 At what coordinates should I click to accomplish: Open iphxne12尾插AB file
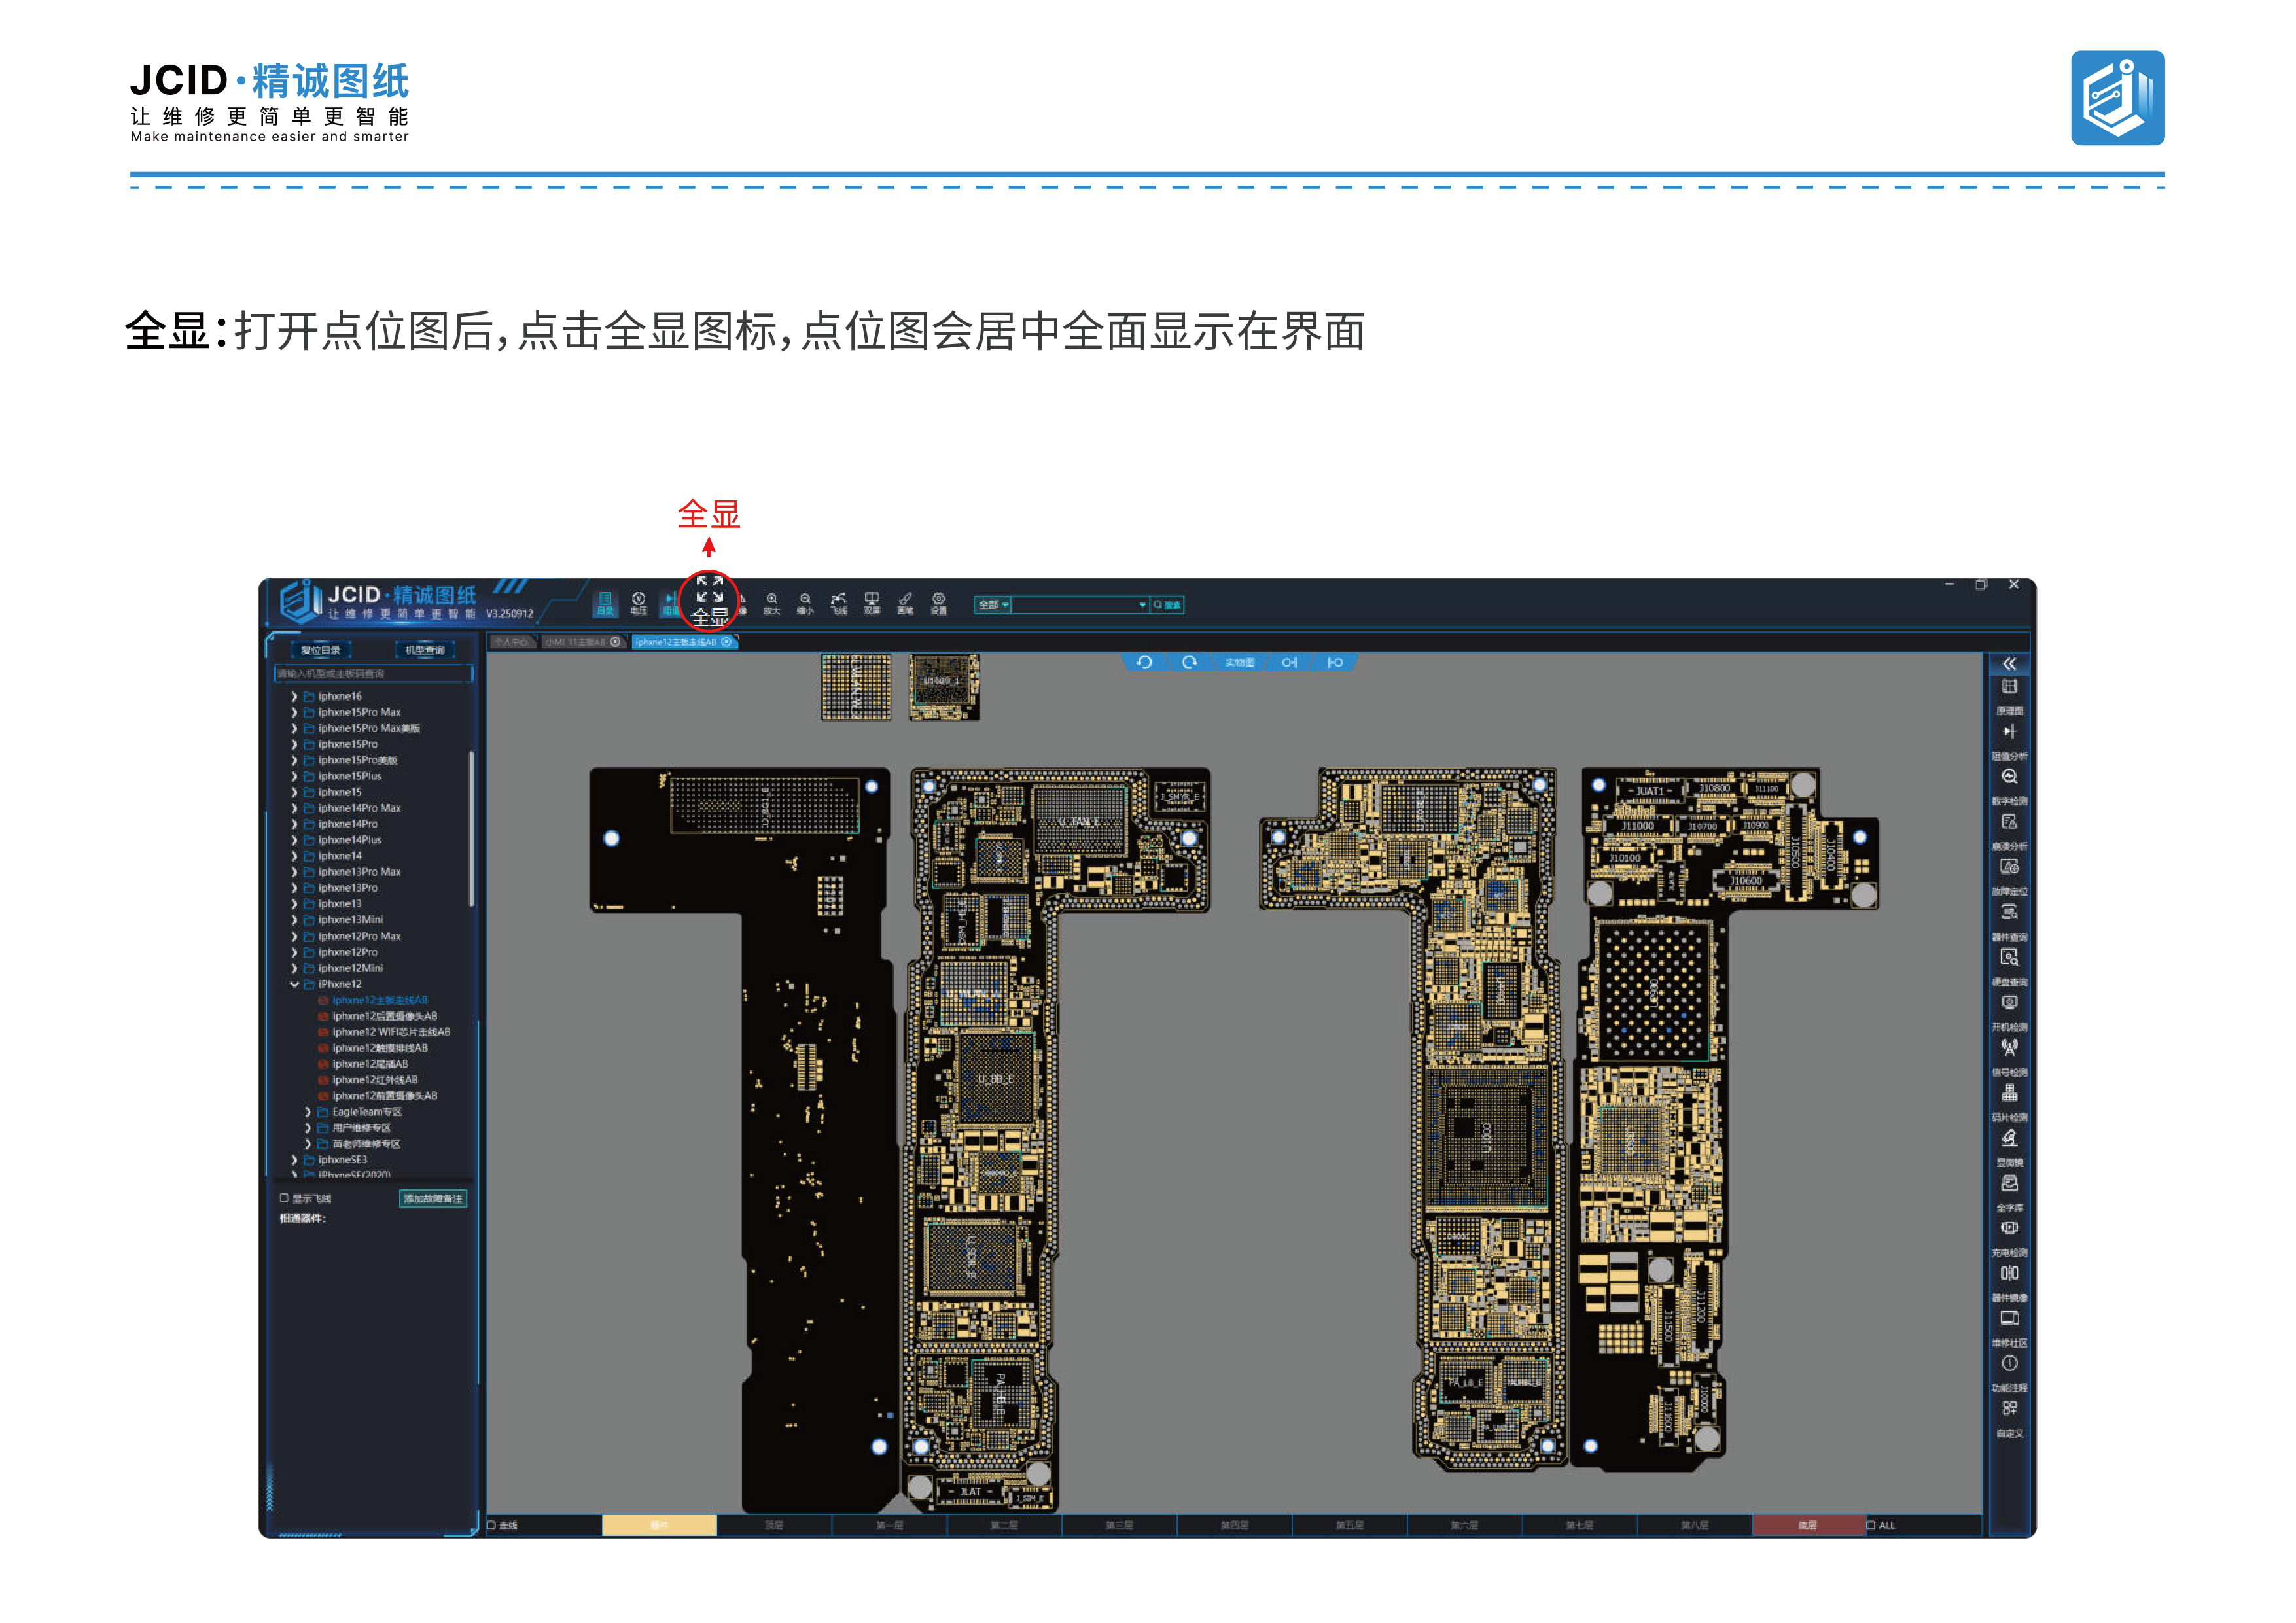370,1064
